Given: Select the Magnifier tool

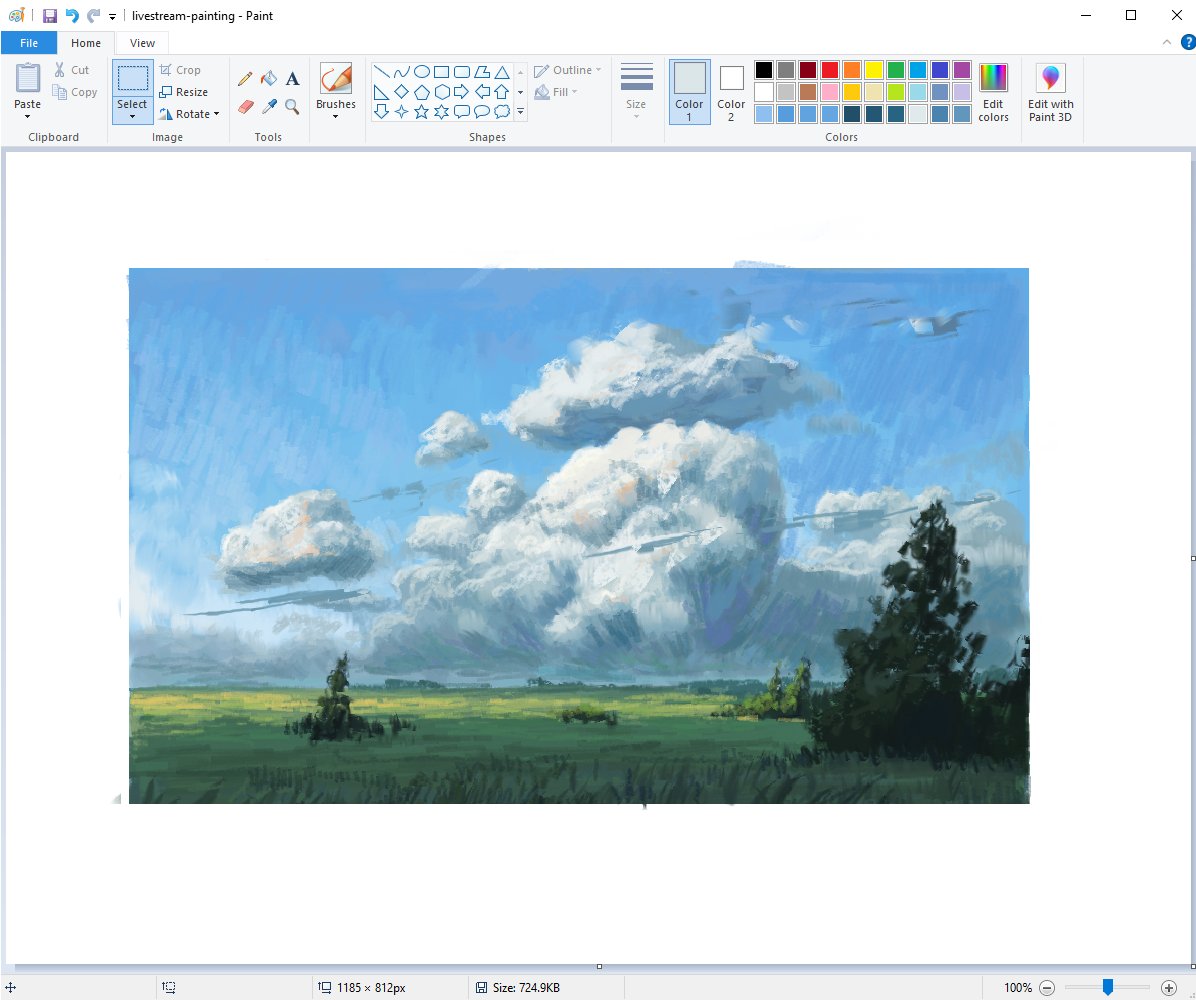Looking at the screenshot, I should 292,107.
